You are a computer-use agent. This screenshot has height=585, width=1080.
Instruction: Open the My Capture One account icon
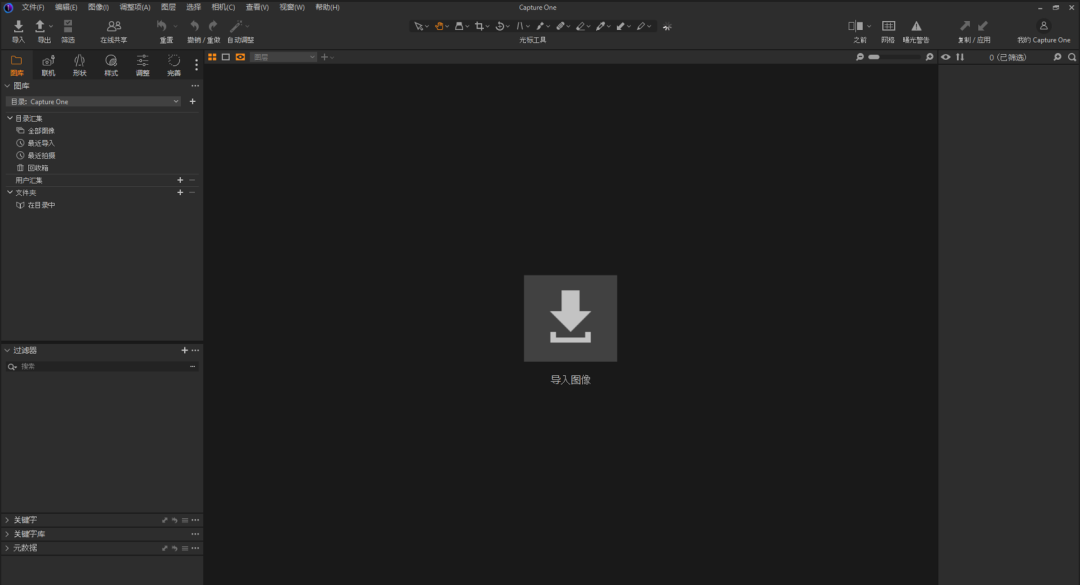click(x=1043, y=26)
